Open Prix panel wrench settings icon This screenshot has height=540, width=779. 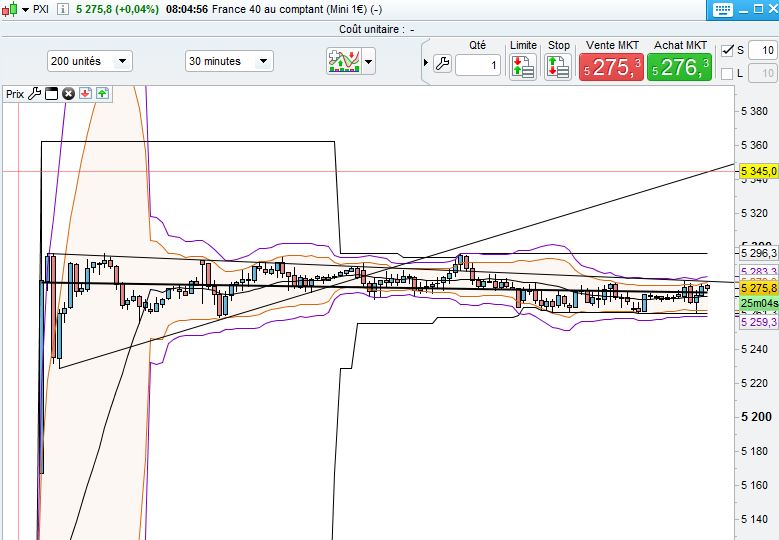pyautogui.click(x=34, y=94)
